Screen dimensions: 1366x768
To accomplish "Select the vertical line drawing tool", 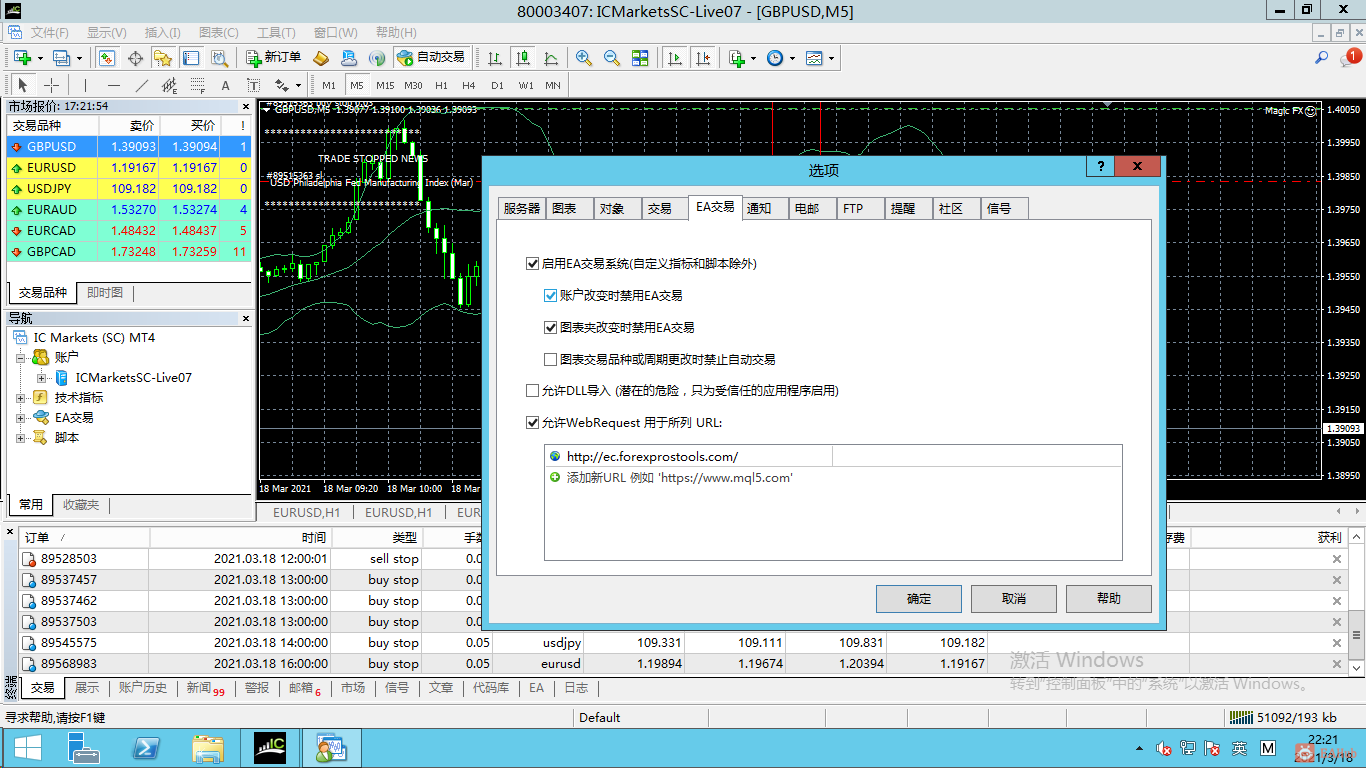I will pos(85,85).
